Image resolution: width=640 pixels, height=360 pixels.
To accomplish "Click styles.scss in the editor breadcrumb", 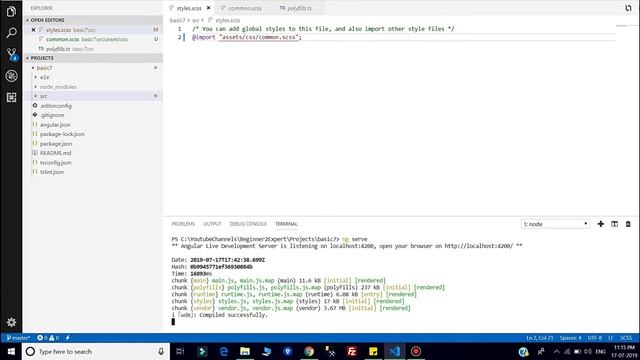I will [227, 20].
